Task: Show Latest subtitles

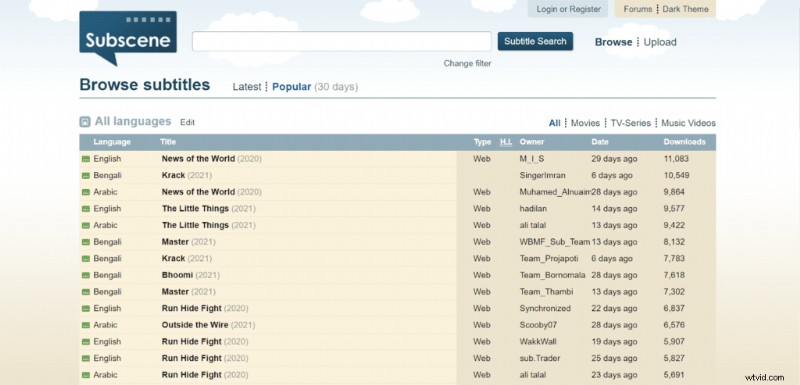Action: click(247, 87)
